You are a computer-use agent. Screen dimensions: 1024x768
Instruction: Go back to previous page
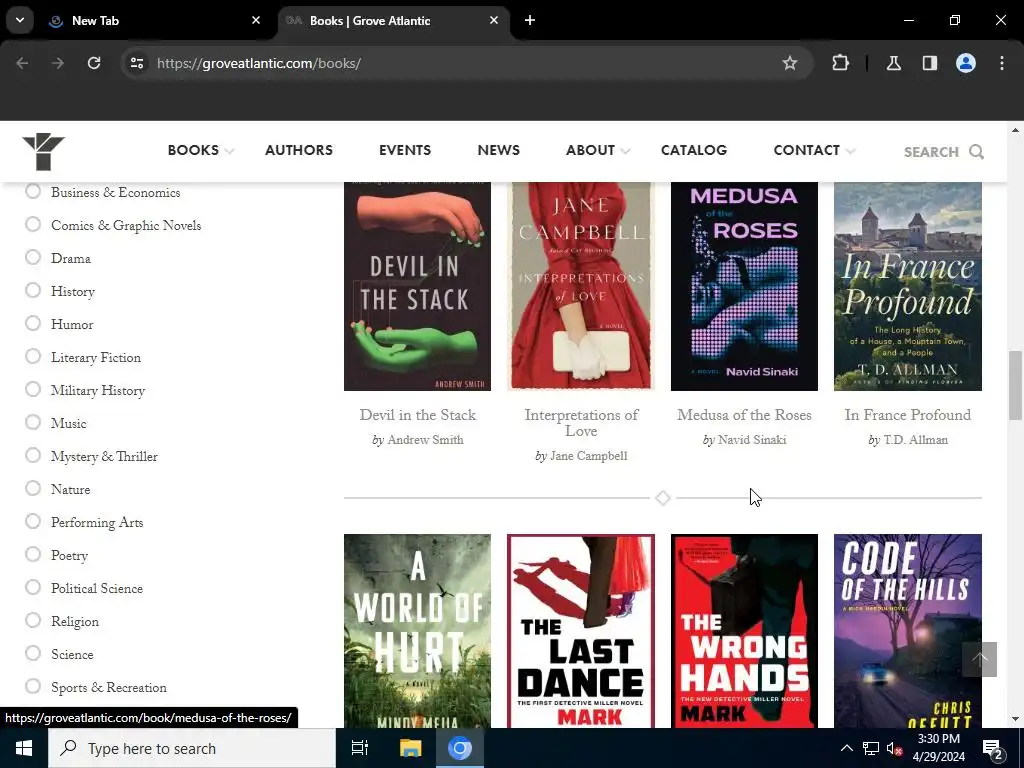click(22, 63)
